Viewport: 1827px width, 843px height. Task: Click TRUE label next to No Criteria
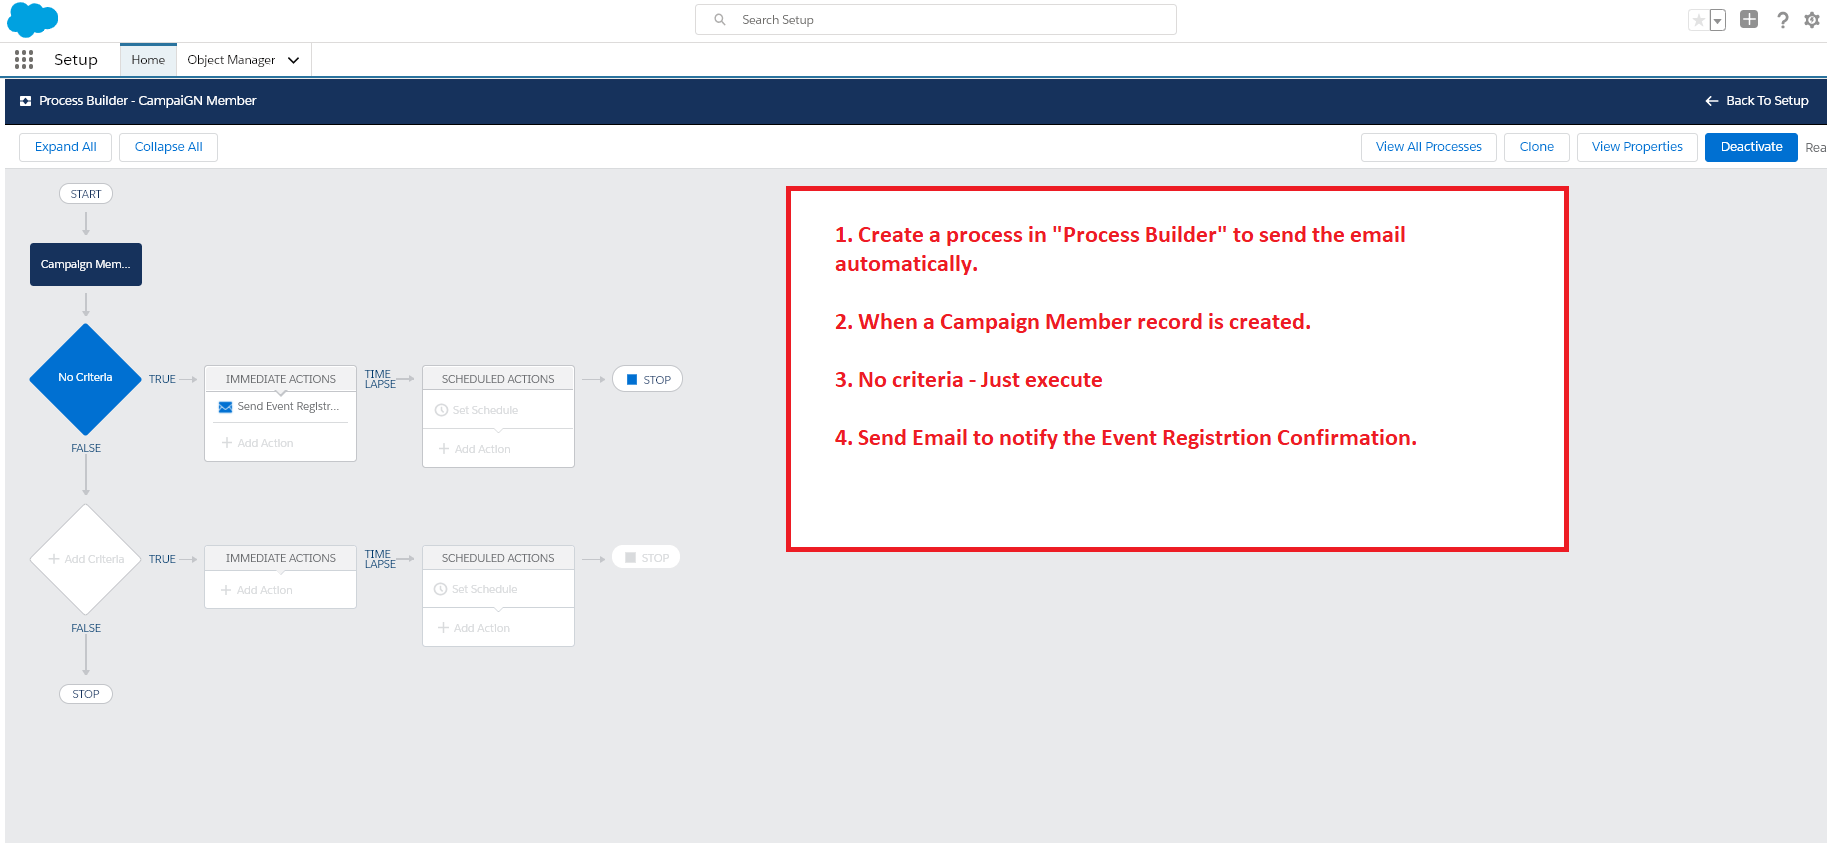click(x=162, y=380)
